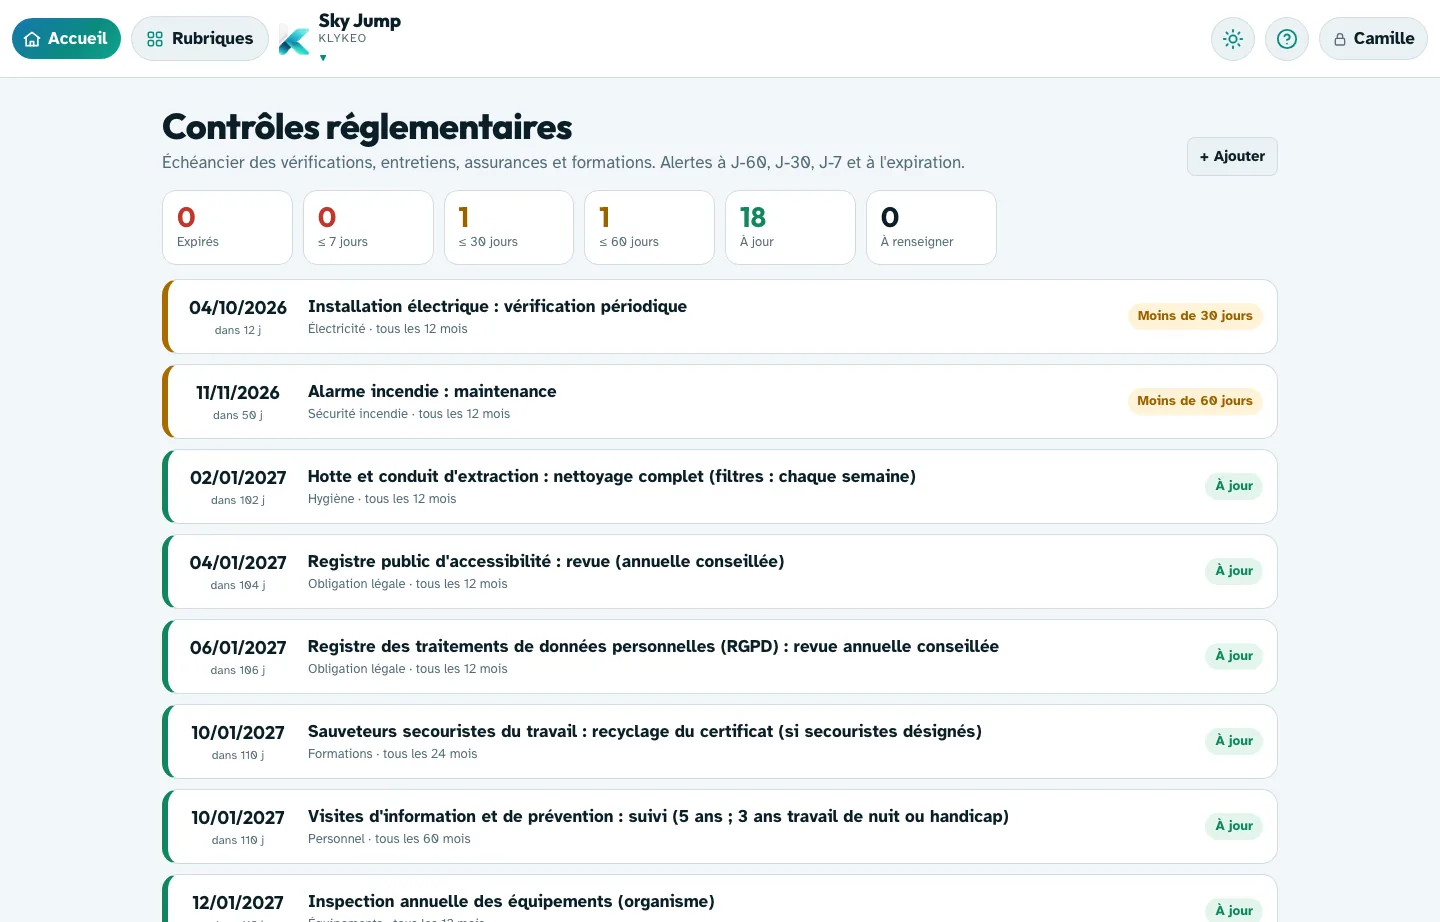Viewport: 1440px width, 922px height.
Task: Click "Sécurité incendie · tous les 12 mois"
Action: tap(409, 414)
